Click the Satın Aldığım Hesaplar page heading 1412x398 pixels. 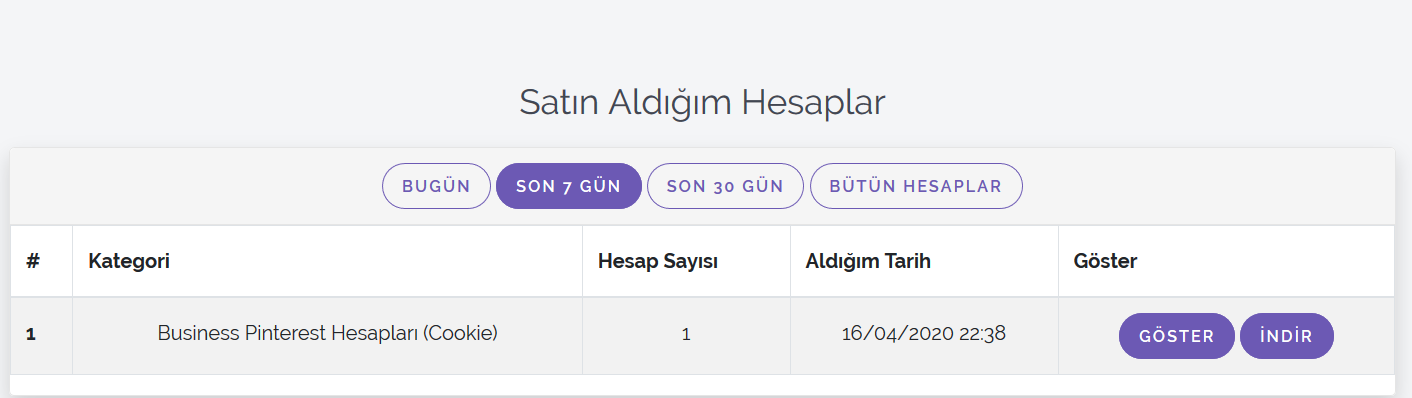pyautogui.click(x=702, y=102)
